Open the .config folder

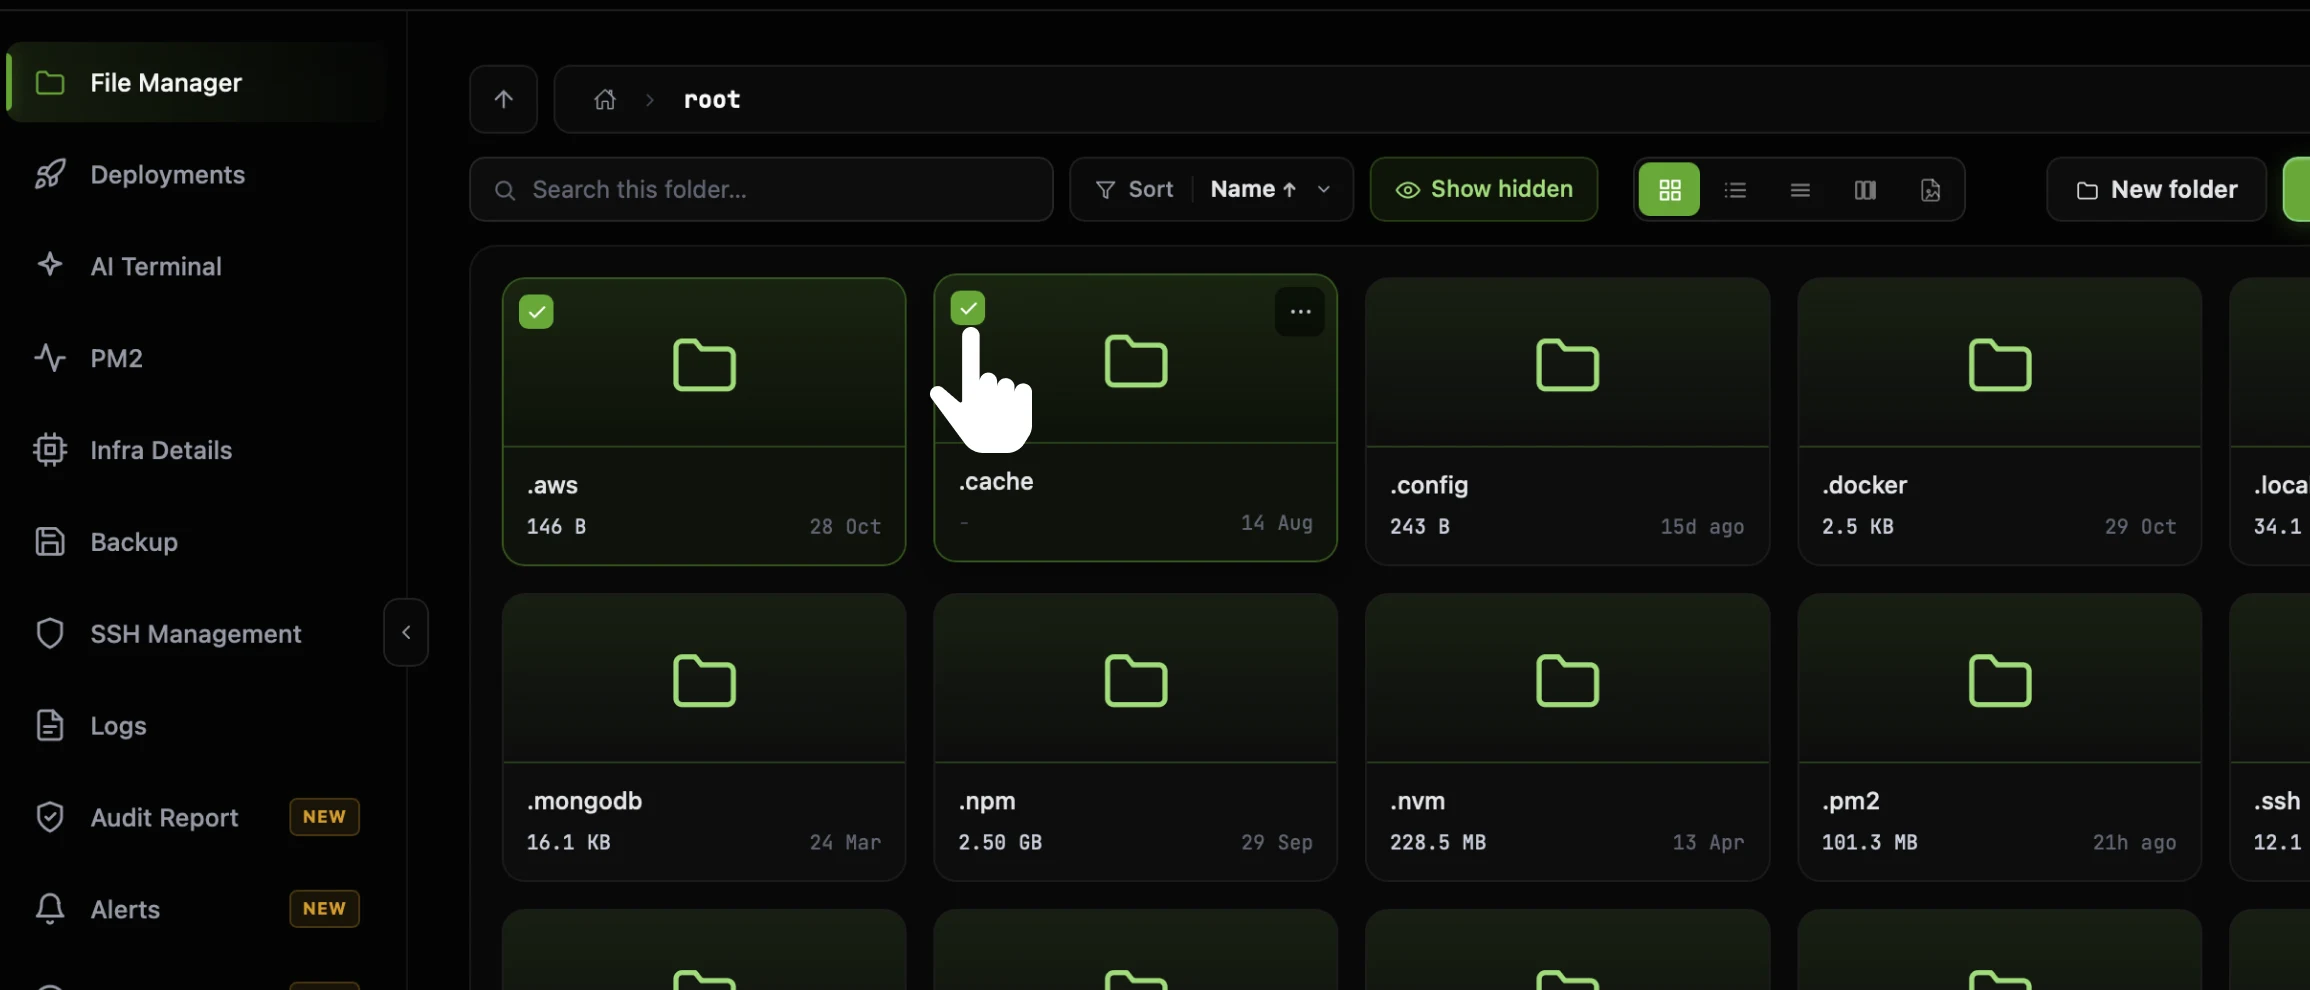pyautogui.click(x=1567, y=421)
